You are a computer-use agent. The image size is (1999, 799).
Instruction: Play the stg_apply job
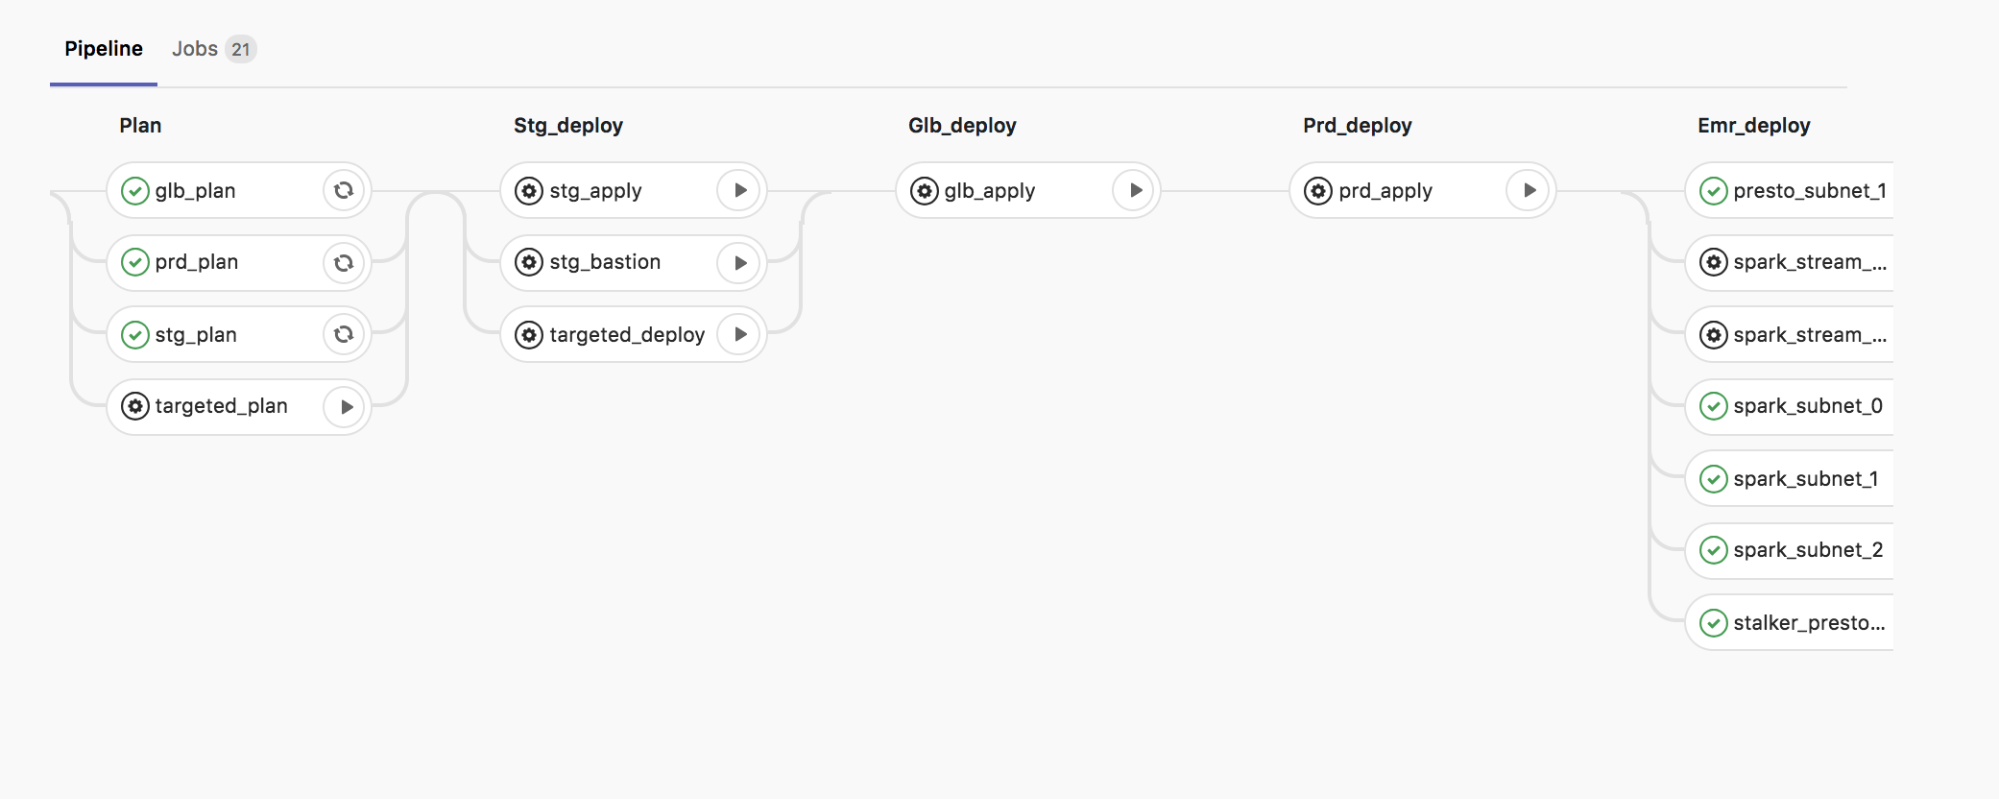[x=739, y=190]
